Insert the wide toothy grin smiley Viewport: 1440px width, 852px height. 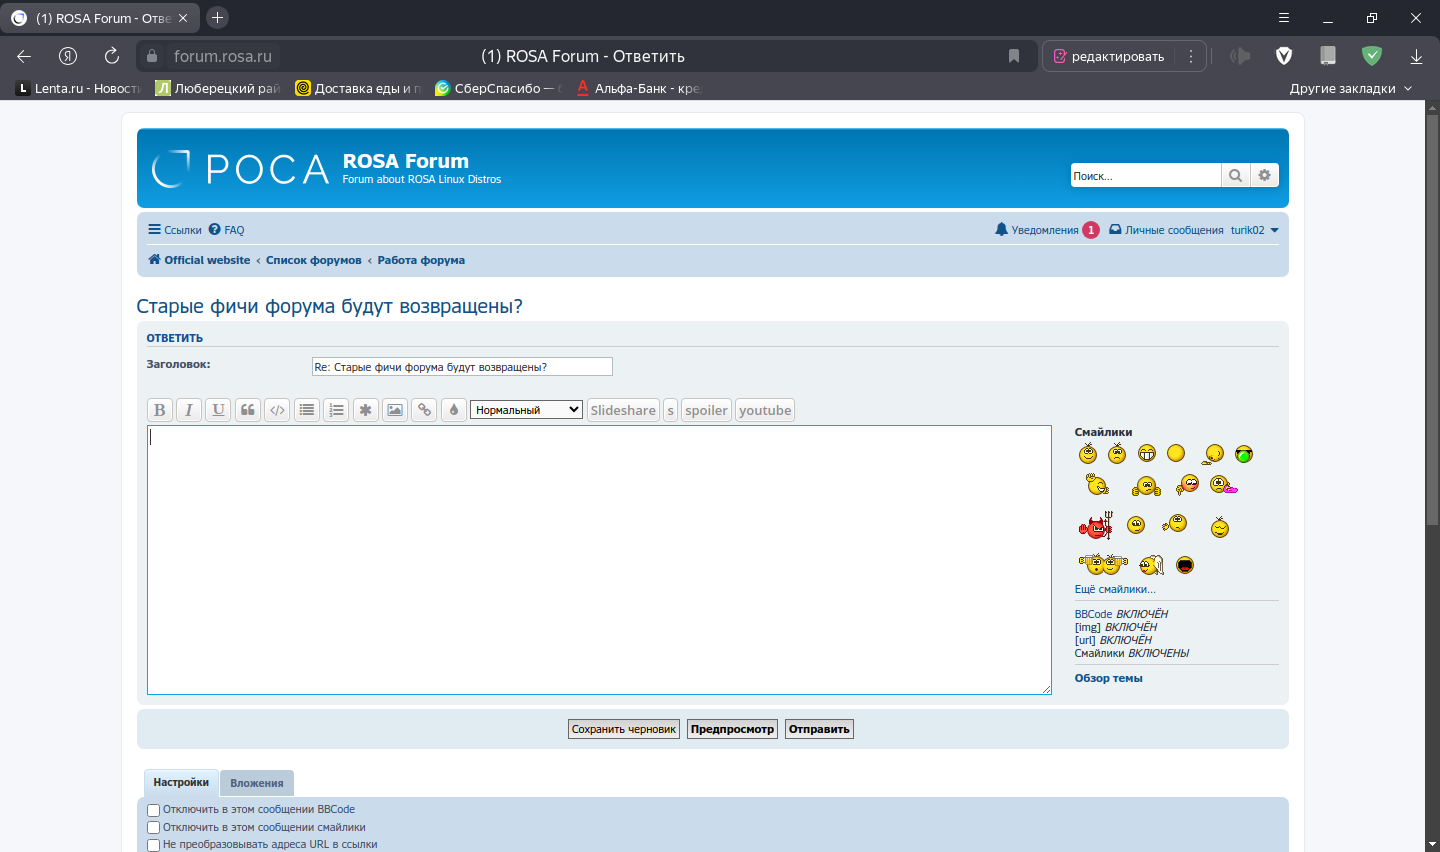point(1147,454)
